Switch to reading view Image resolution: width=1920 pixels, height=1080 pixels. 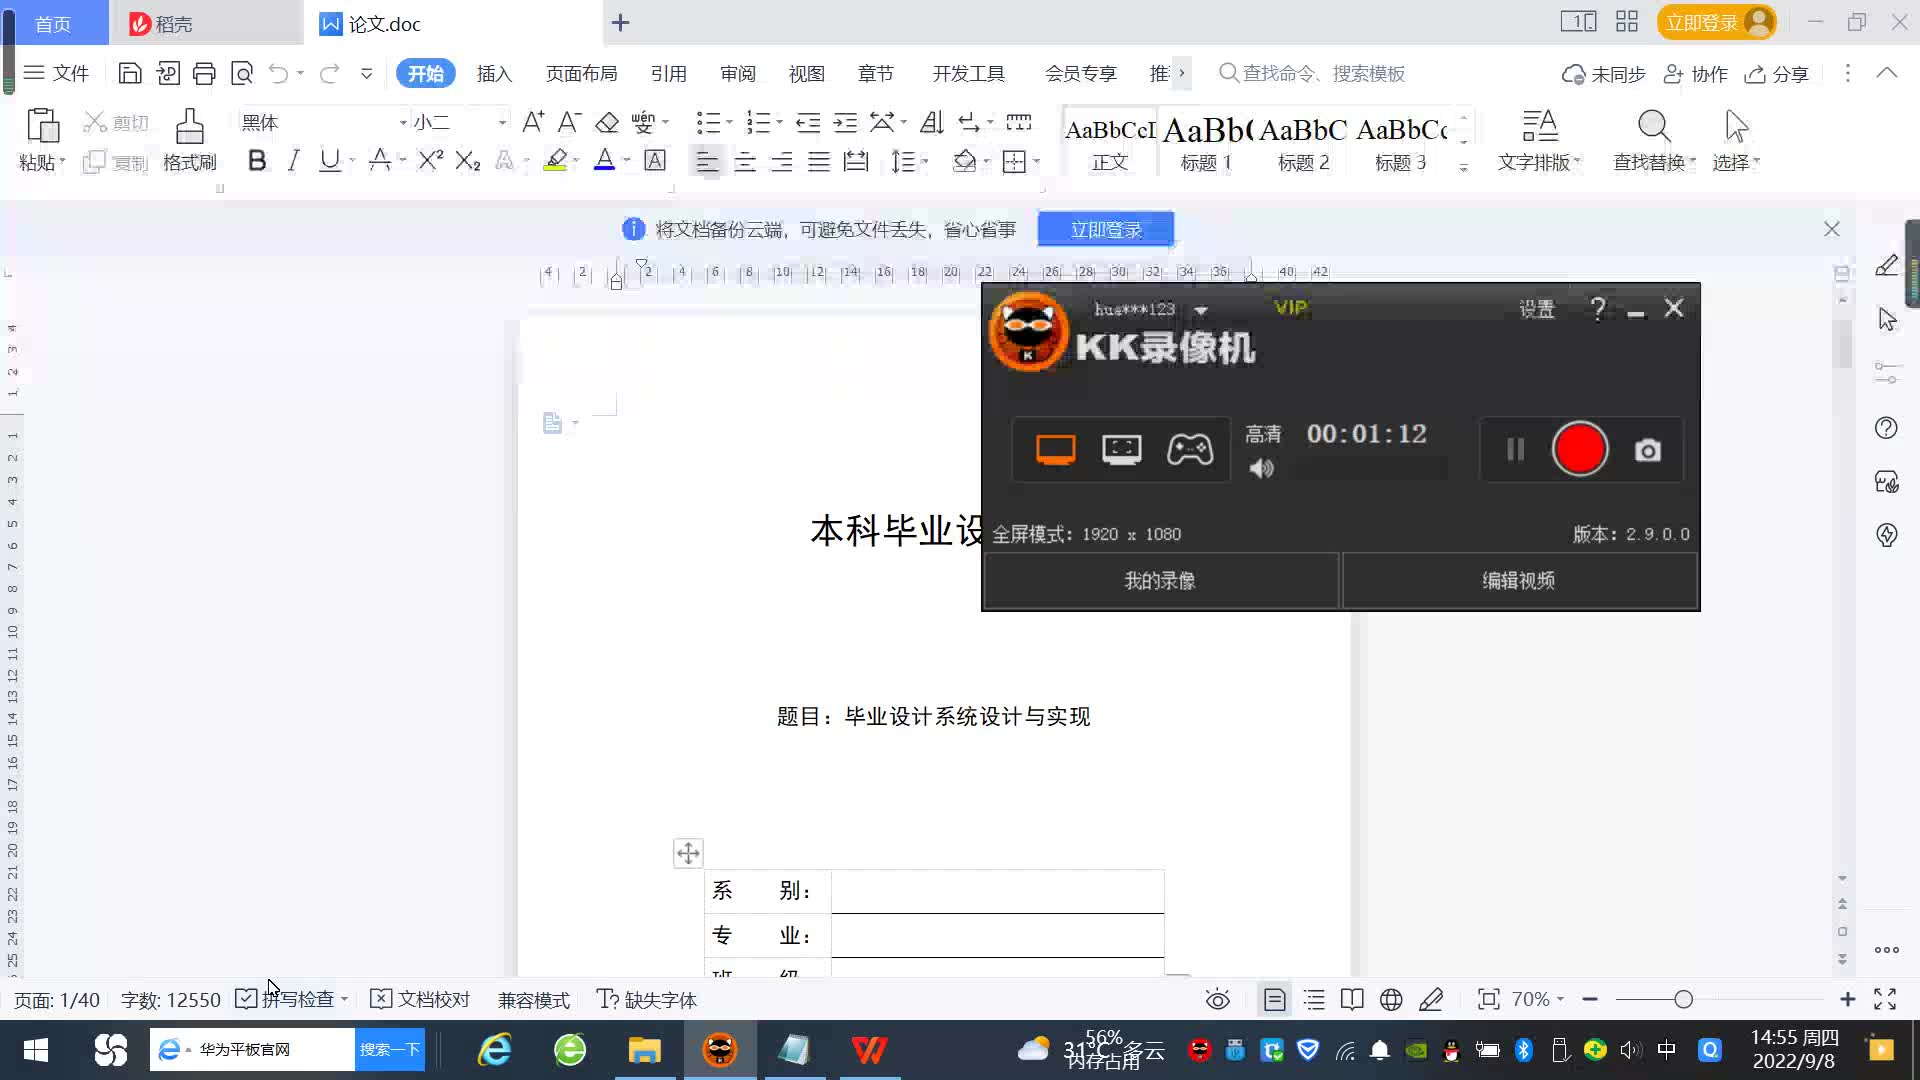point(1352,999)
